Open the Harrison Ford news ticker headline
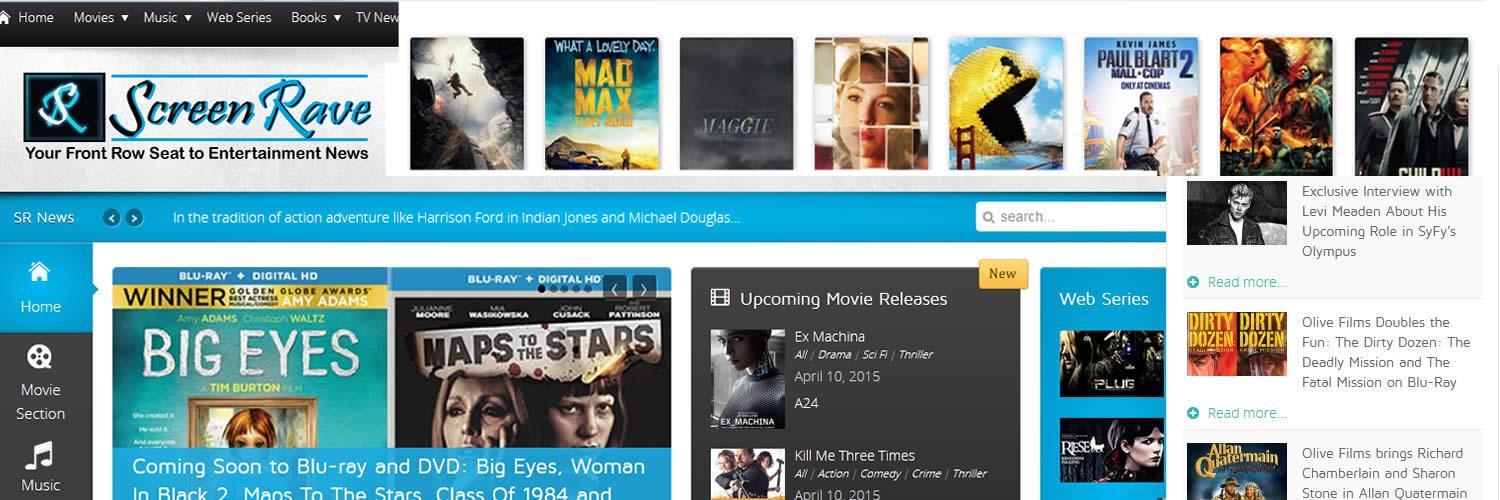Screen dimensions: 1500x500 coord(456,217)
